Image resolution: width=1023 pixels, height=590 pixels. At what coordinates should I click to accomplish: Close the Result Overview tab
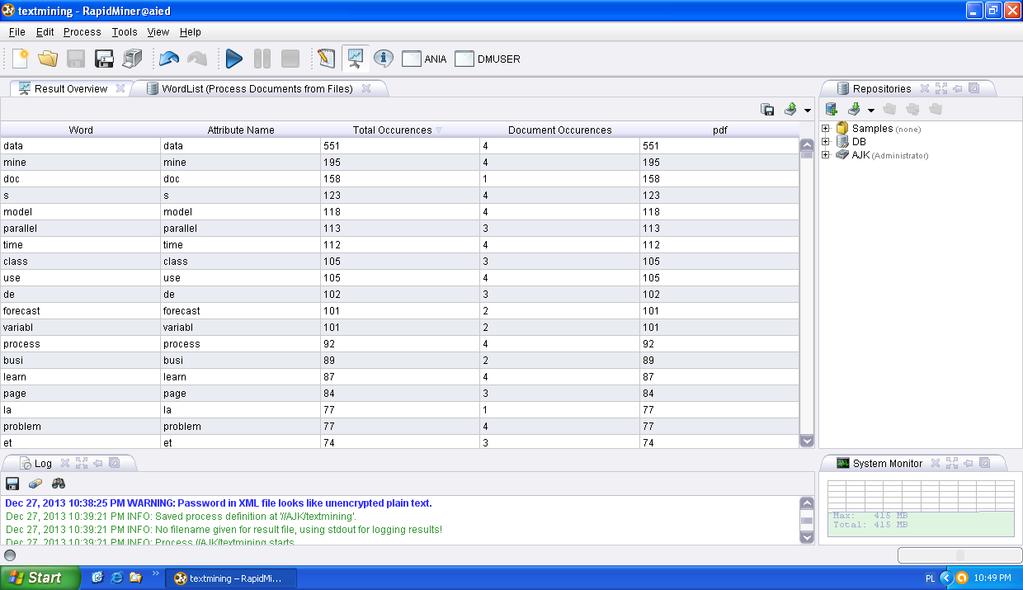(x=120, y=88)
